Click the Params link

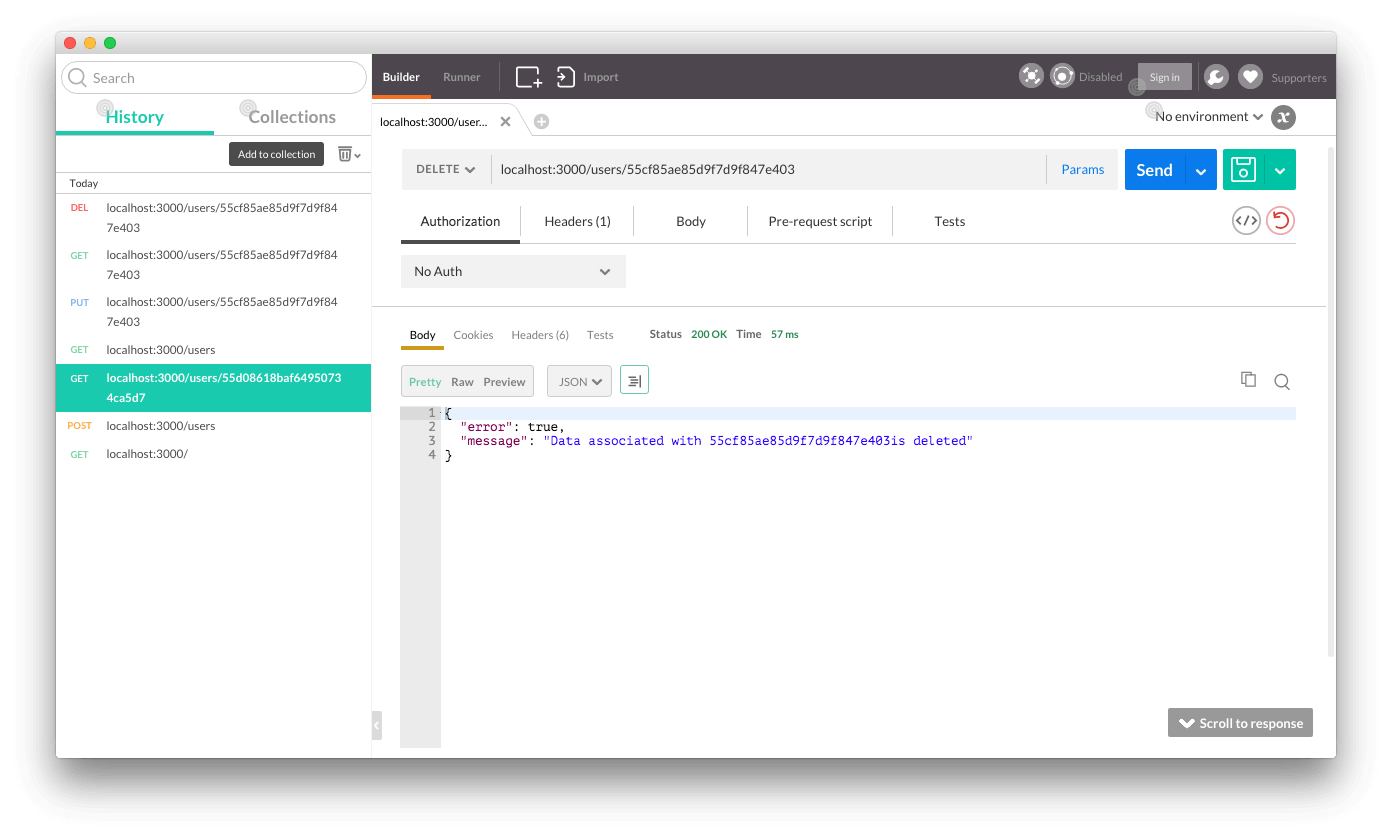[x=1082, y=170]
